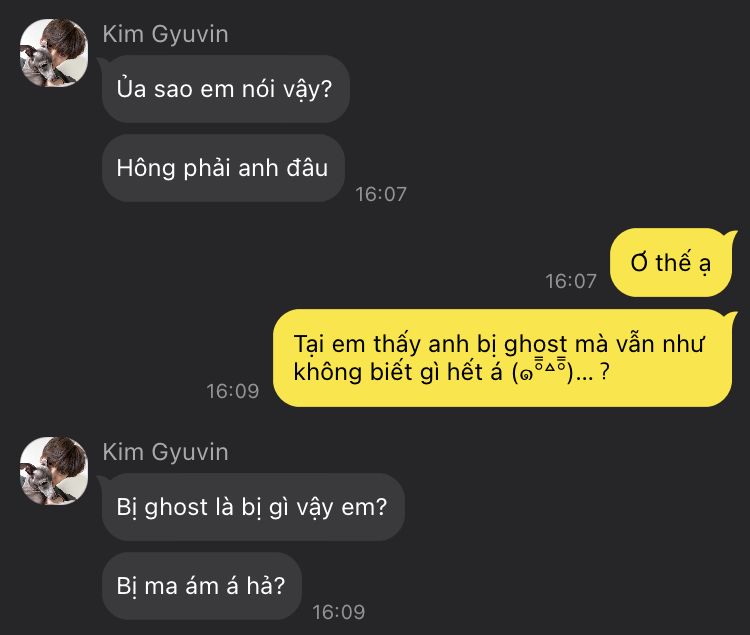The image size is (750, 635).
Task: Open Kim Gyuvin's avatar above first message
Action: pos(54,53)
